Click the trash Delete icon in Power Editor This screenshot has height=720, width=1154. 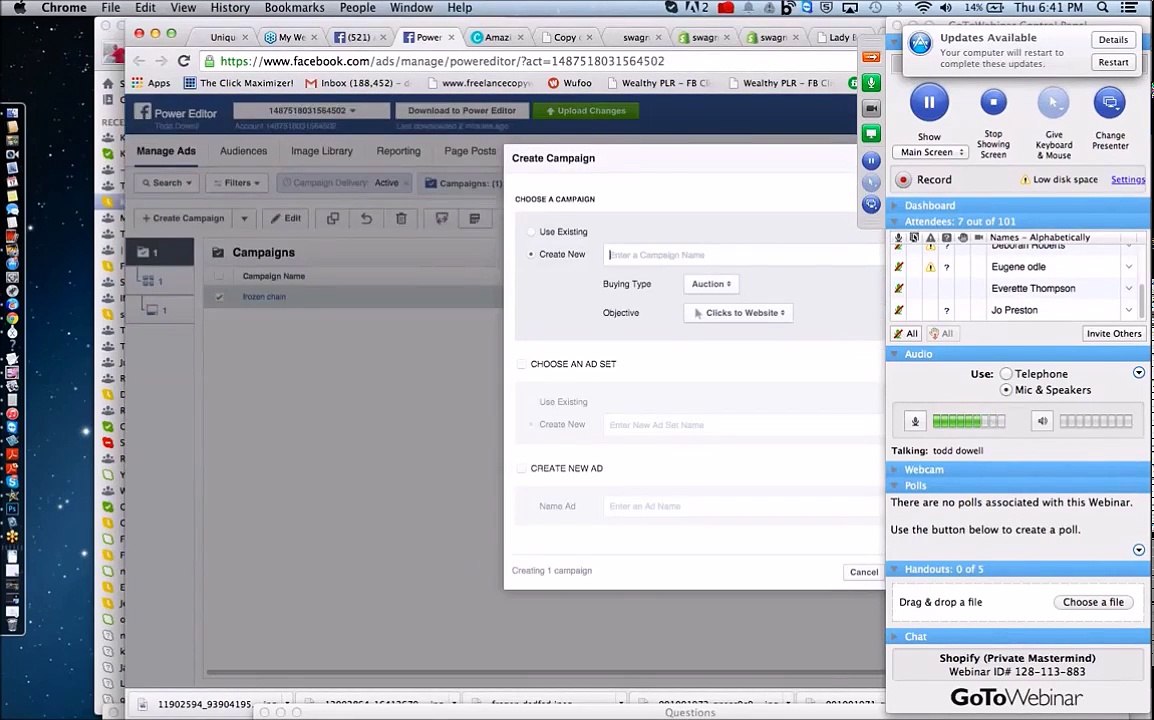(401, 218)
